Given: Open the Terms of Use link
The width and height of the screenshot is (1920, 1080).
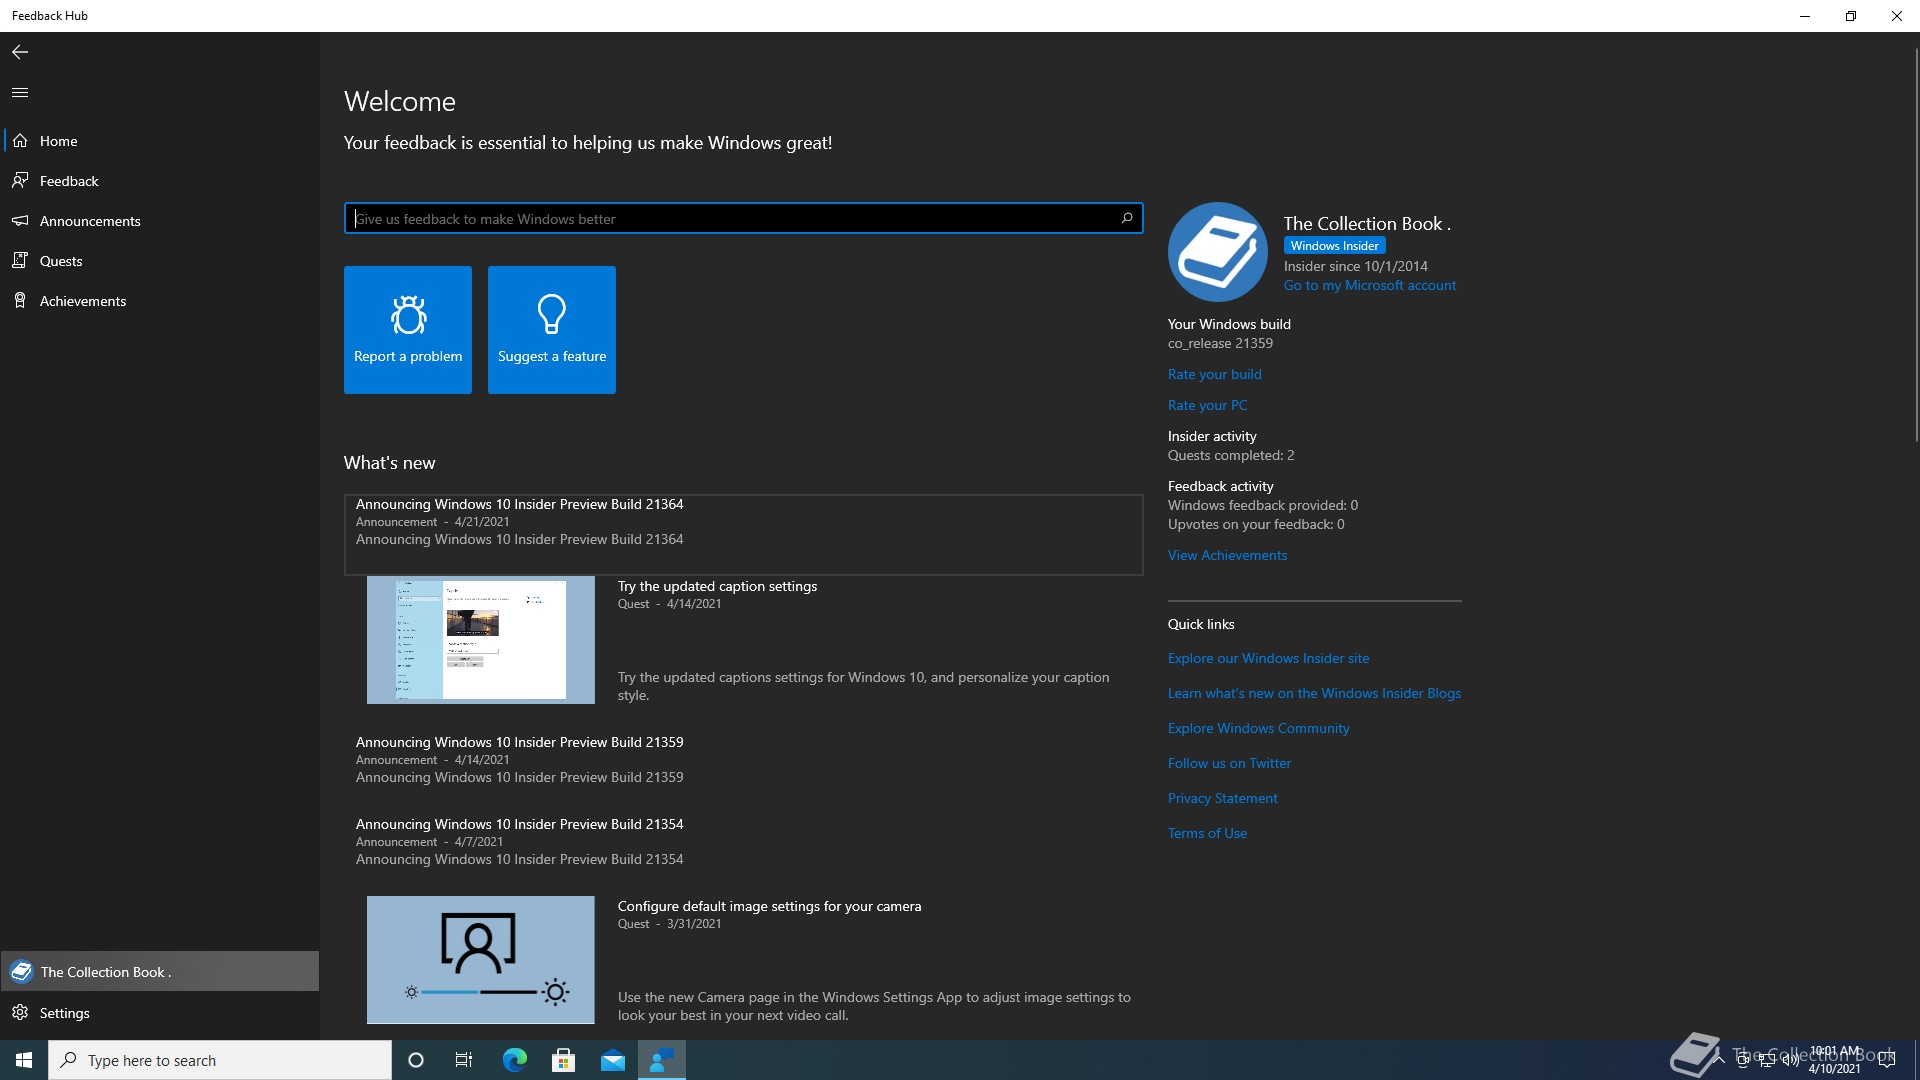Looking at the screenshot, I should pos(1207,833).
